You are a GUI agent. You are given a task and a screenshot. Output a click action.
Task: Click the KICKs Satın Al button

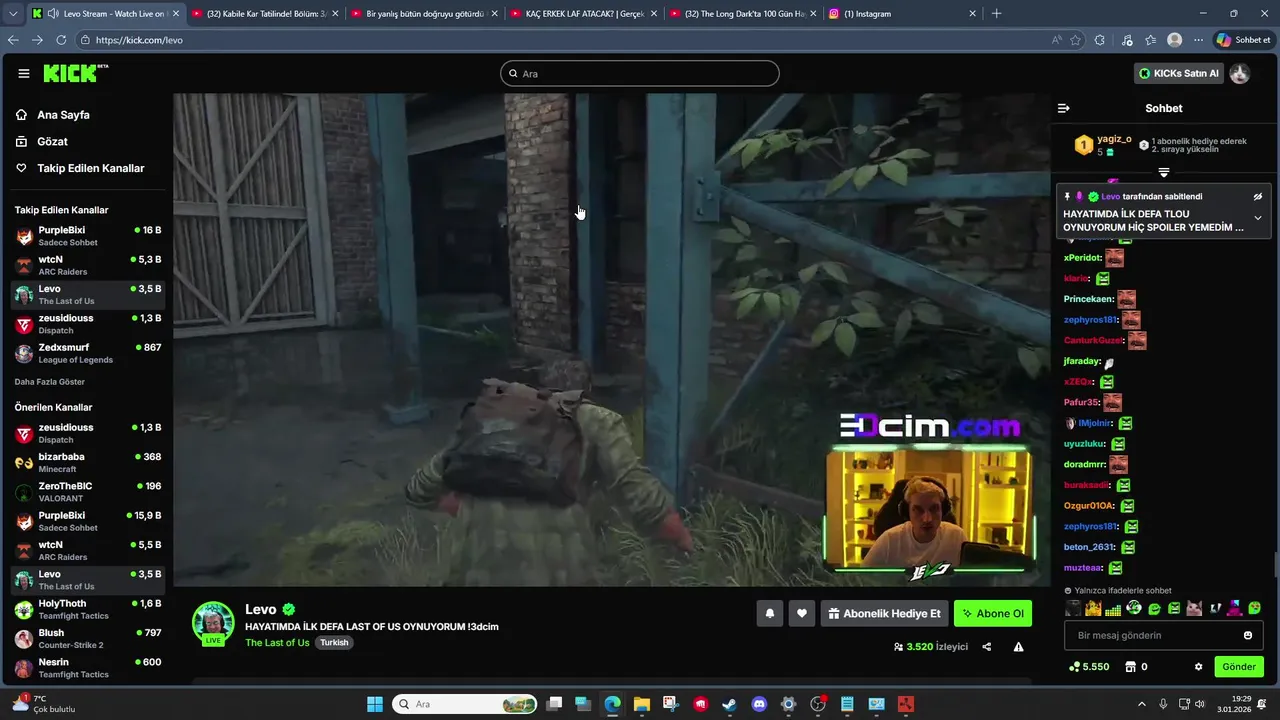[1178, 73]
